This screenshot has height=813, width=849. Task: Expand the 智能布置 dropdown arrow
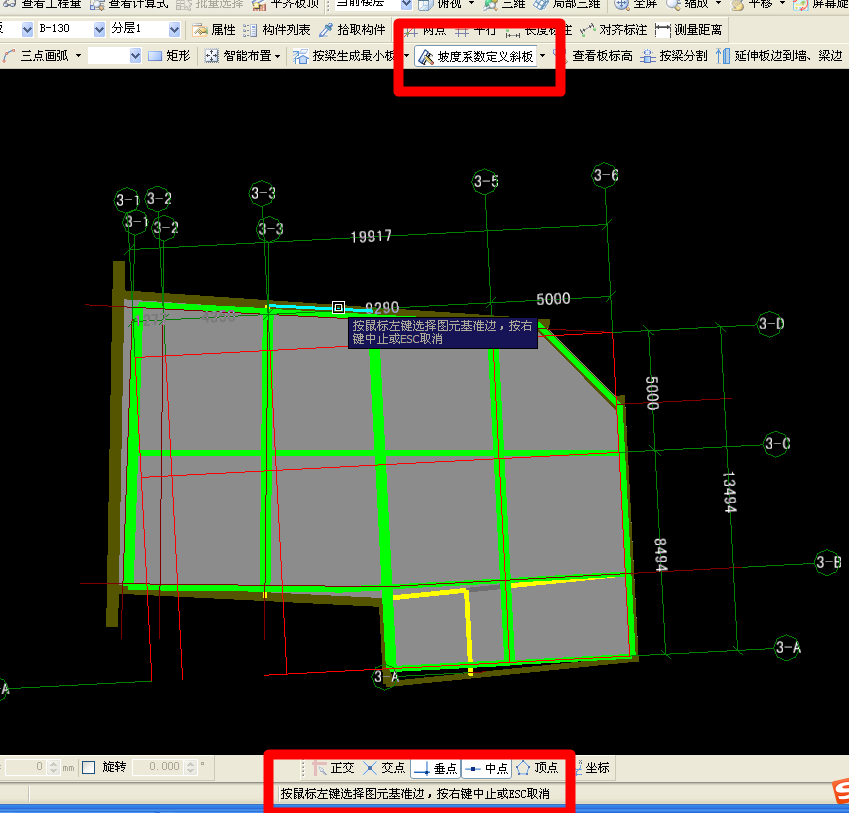[278, 56]
